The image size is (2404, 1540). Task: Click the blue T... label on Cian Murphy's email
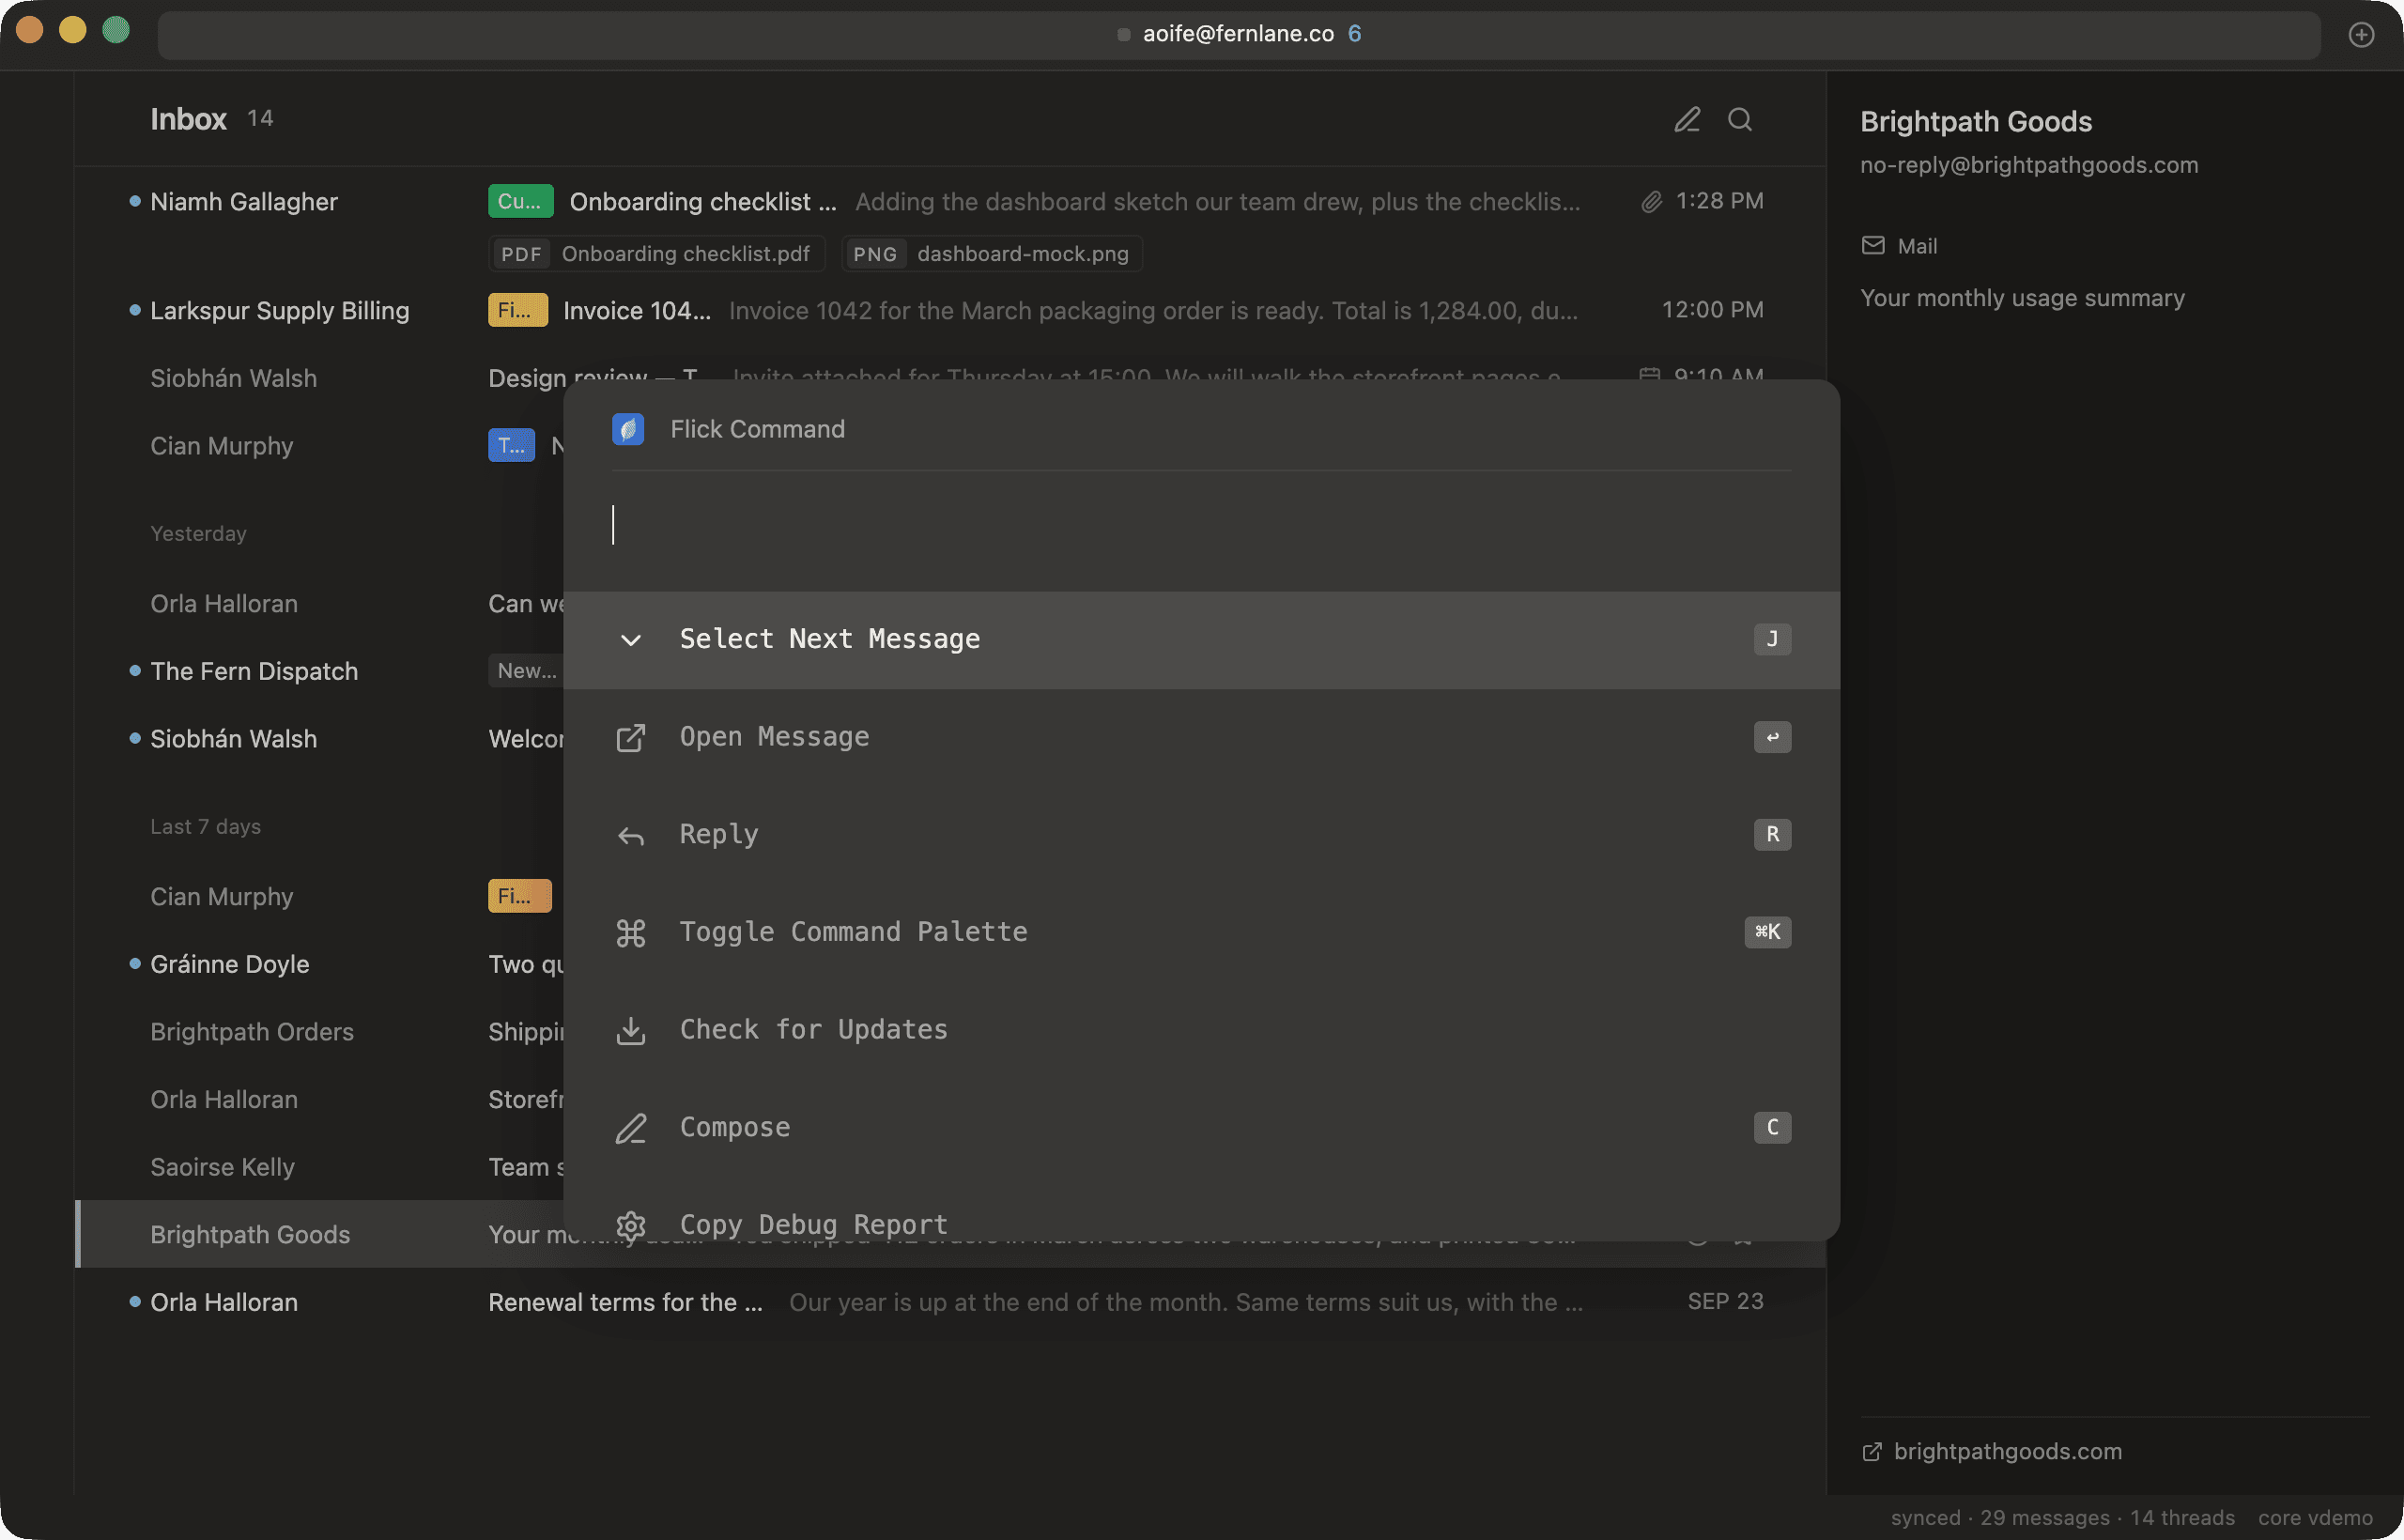(511, 445)
